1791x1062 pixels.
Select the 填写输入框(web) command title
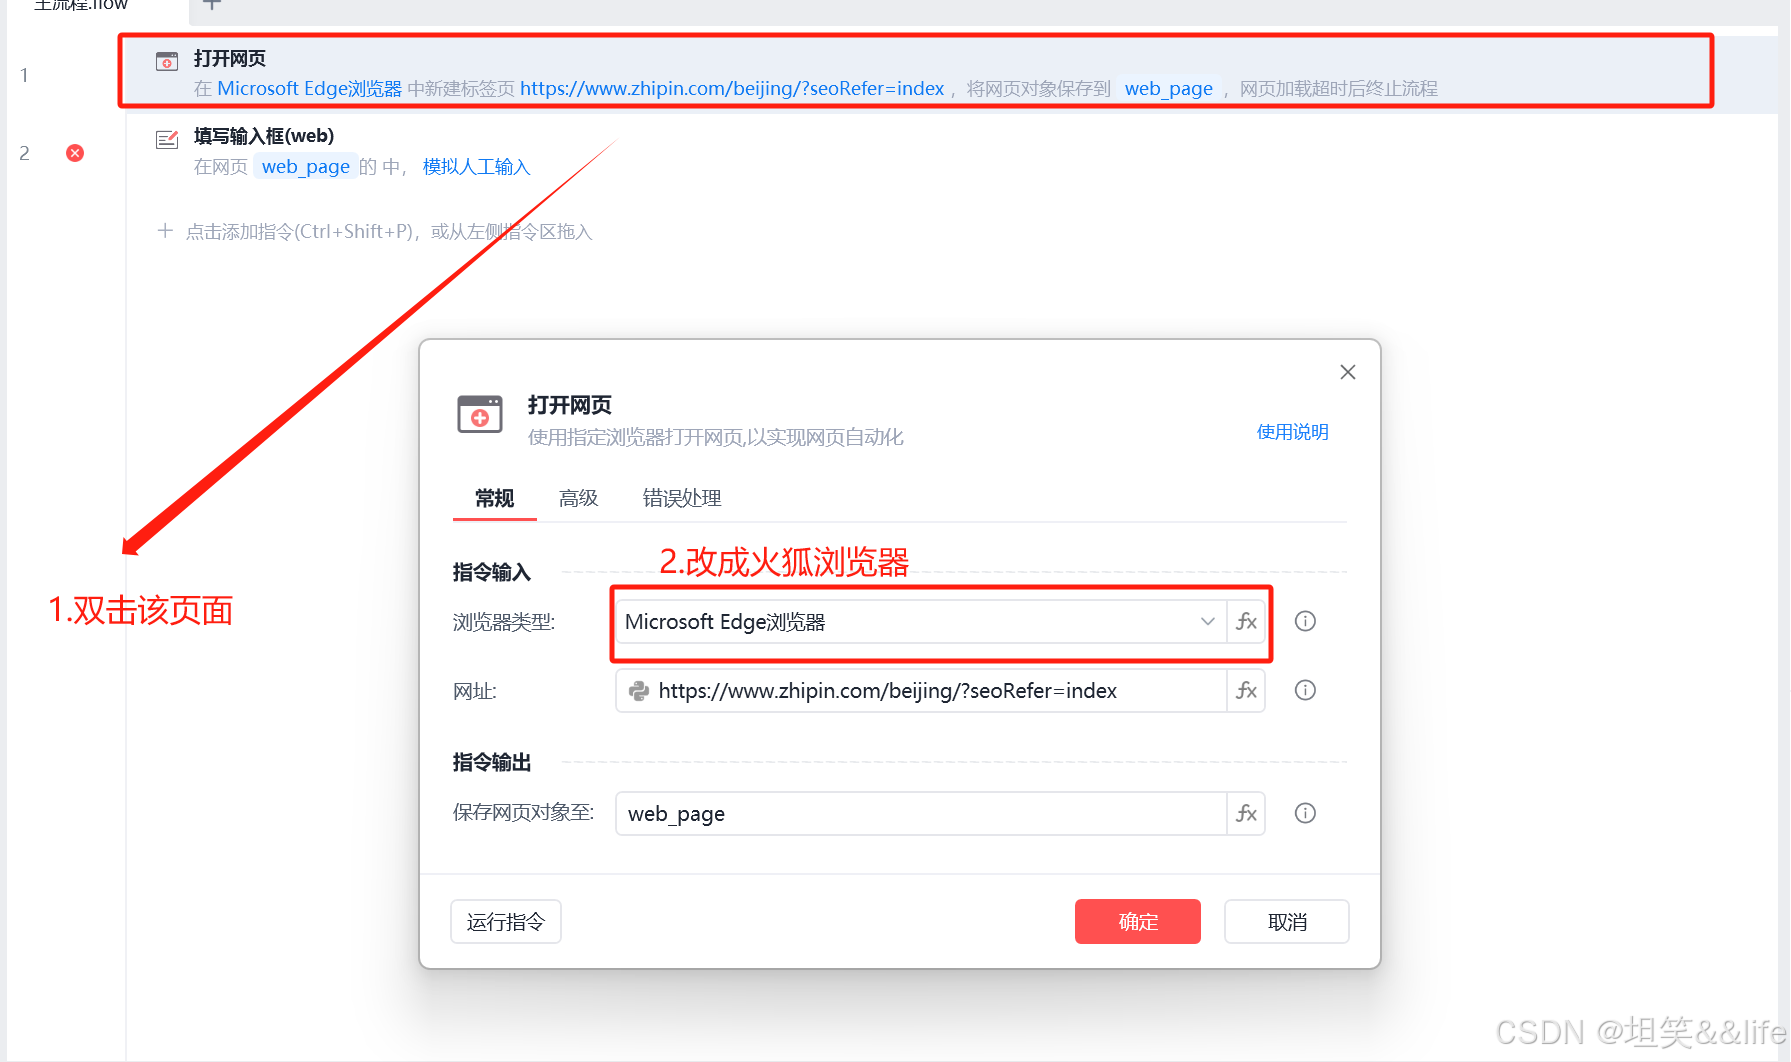[264, 136]
